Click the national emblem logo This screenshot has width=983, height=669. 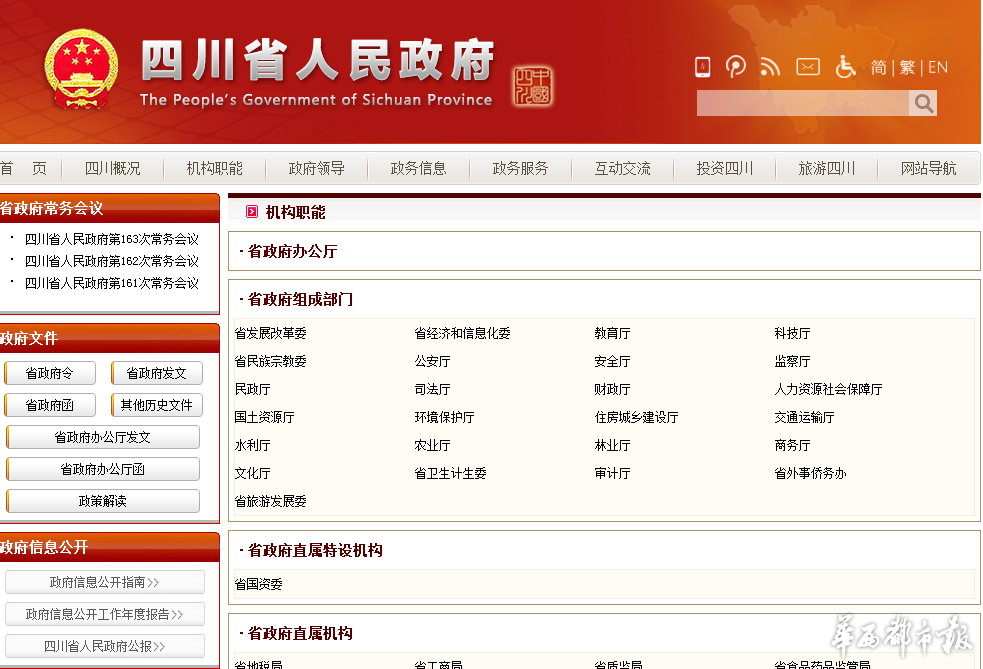click(81, 69)
